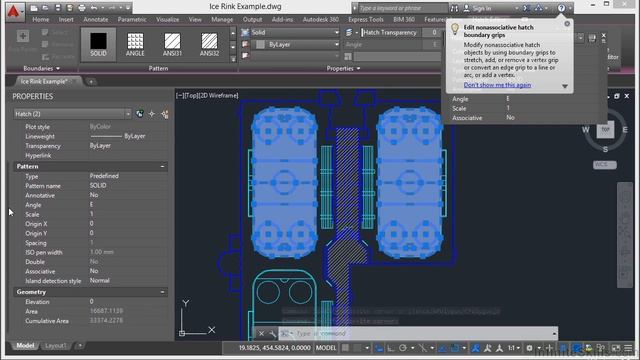
Task: Click the Associative value No in Properties
Action: [94, 271]
